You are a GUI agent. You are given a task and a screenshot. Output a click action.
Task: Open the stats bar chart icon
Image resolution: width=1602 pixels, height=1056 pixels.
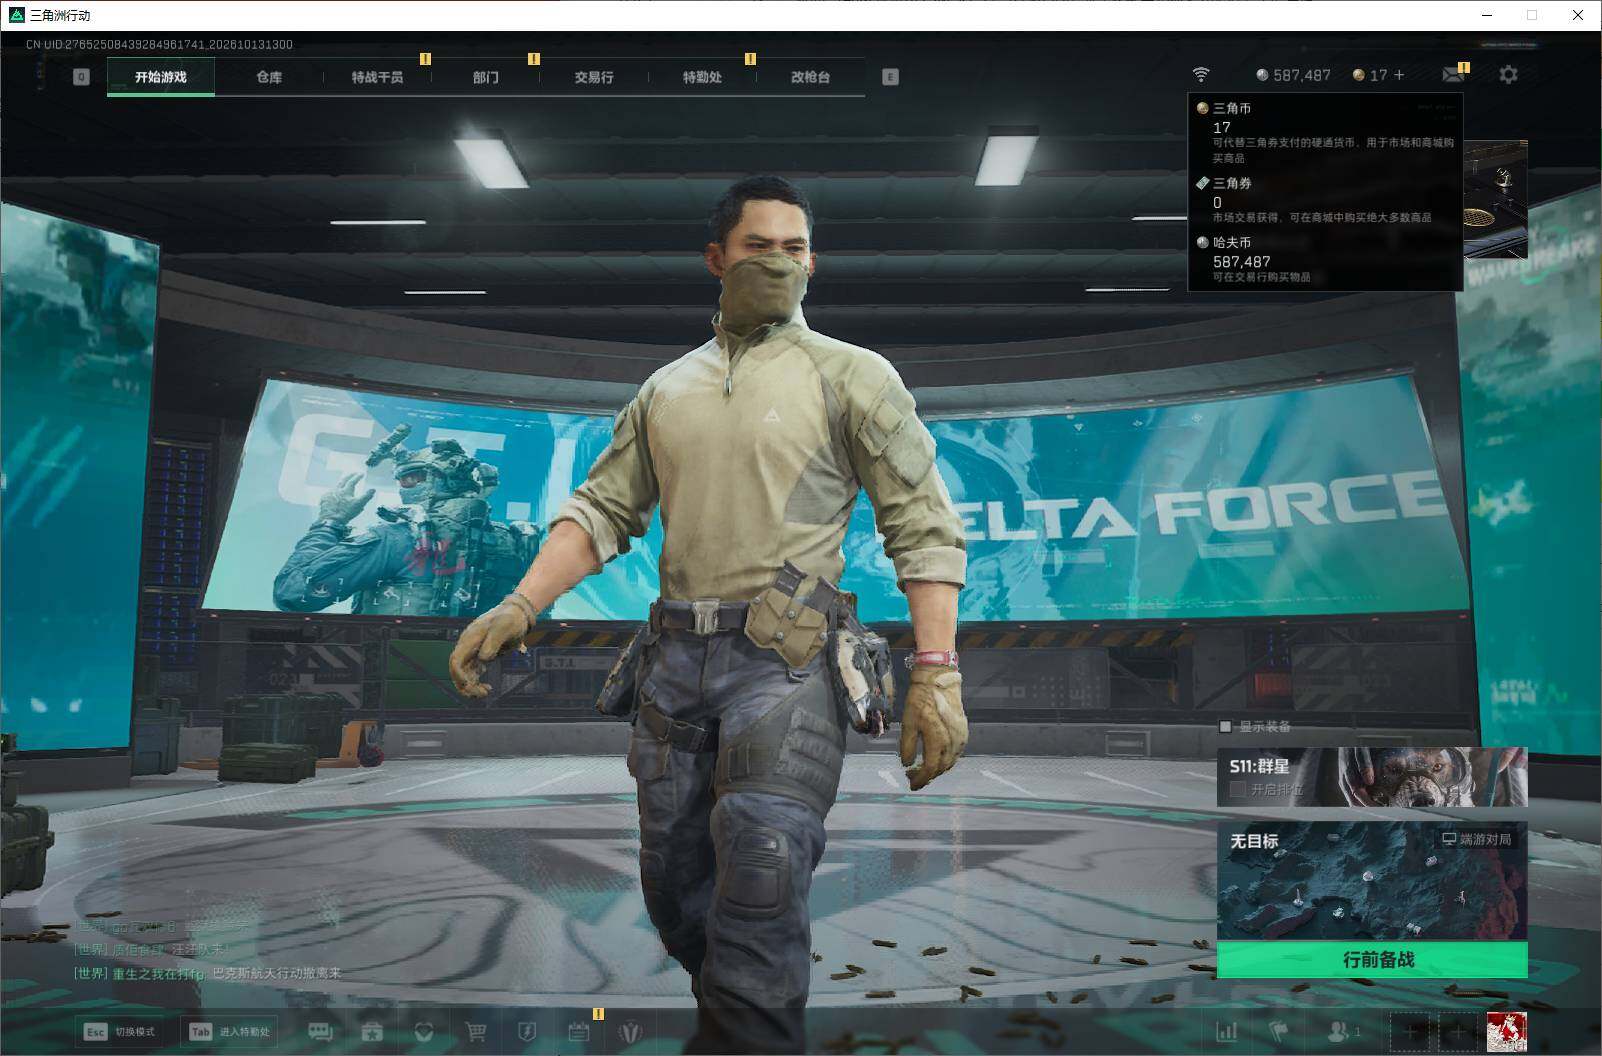pos(1226,1031)
